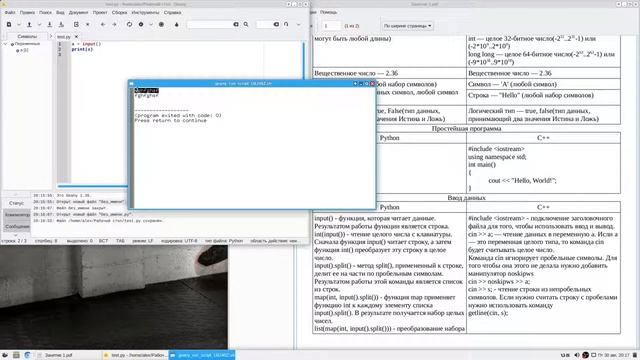
Task: Switch to the test.py Geany taskbar button
Action: pyautogui.click(x=134, y=356)
